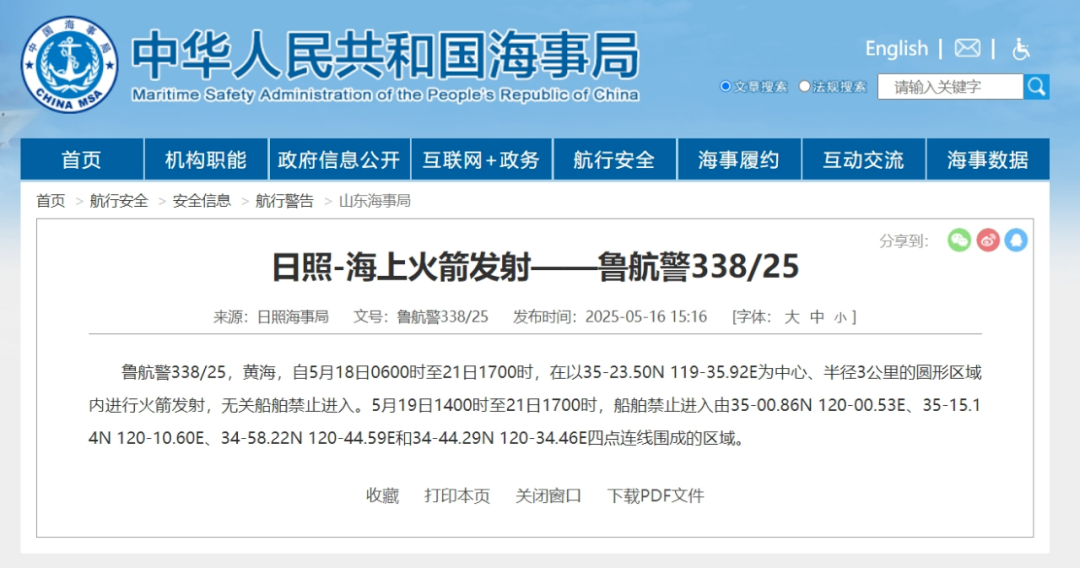Go to 航行警告 in the breadcrumb

(284, 201)
